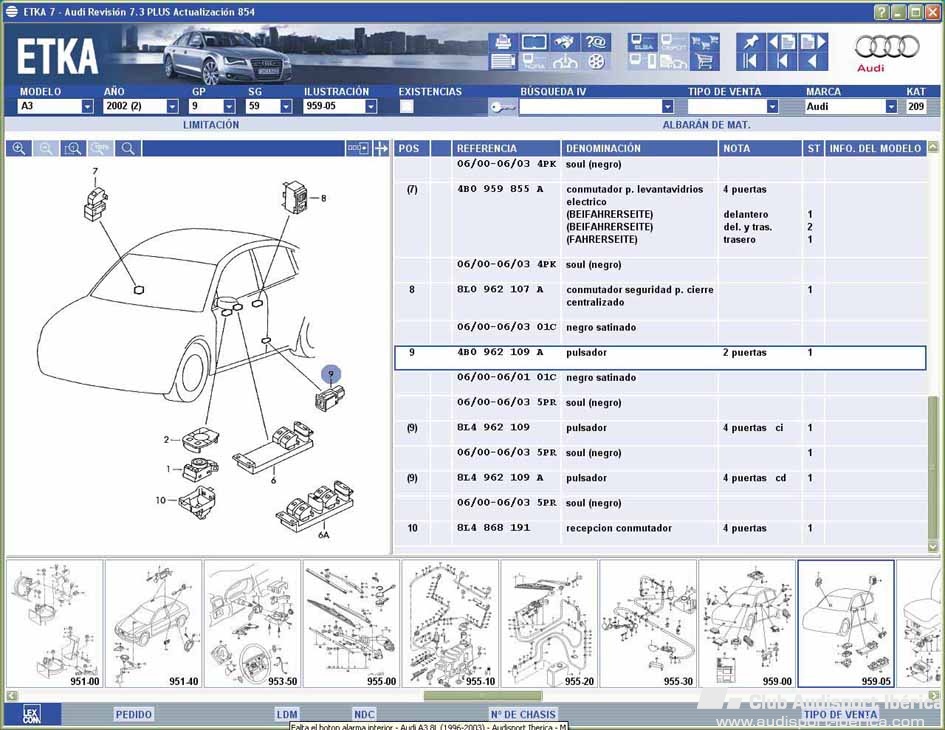
Task: Toggle the thumbnail strip layout icon
Action: point(357,148)
